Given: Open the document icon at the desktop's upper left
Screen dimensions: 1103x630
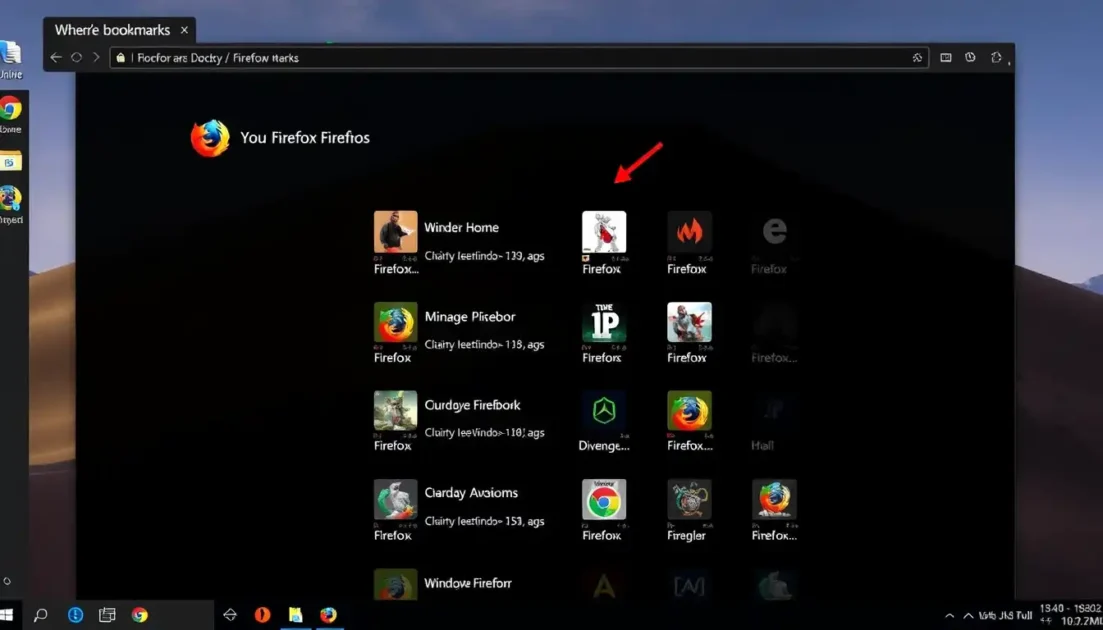Looking at the screenshot, I should (10, 53).
